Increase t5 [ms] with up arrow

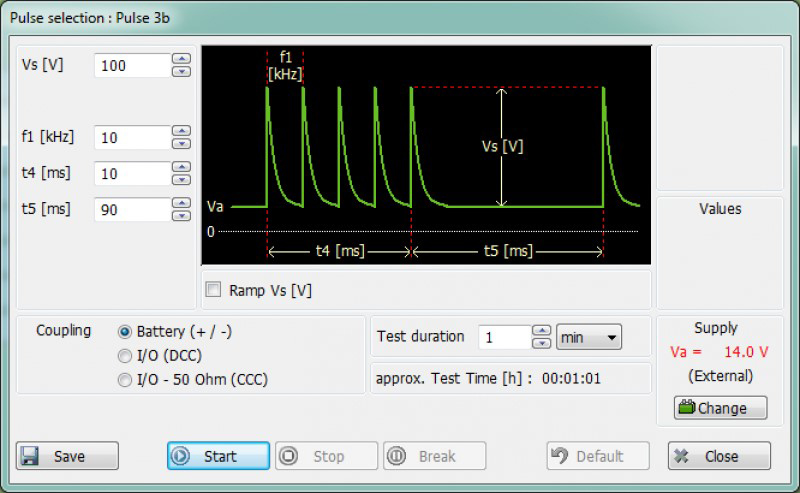[182, 204]
